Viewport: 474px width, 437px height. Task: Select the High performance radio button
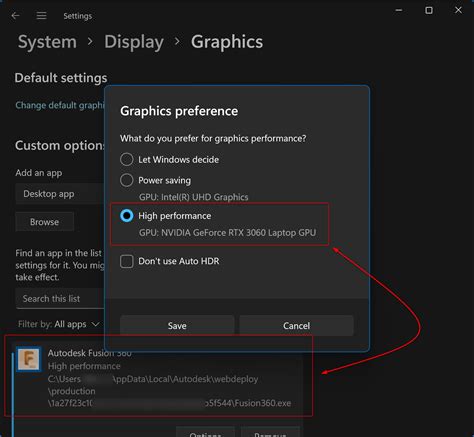(x=127, y=216)
